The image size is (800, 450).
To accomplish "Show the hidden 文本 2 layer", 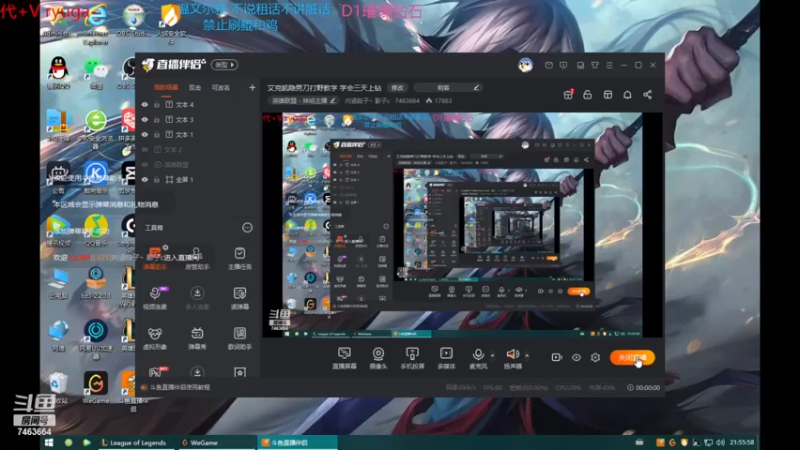I will [145, 149].
